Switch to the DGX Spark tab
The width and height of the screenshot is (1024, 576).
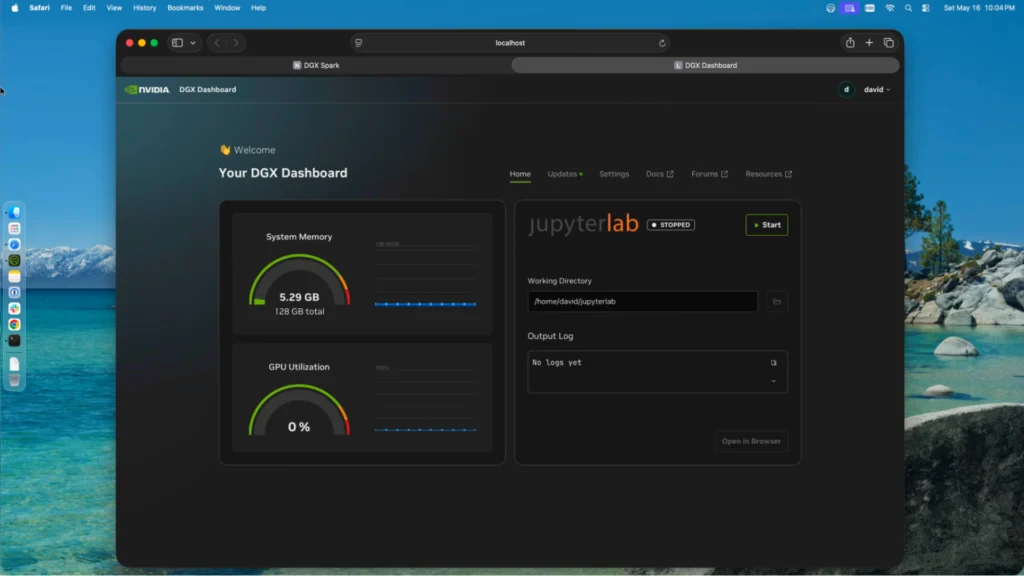315,65
